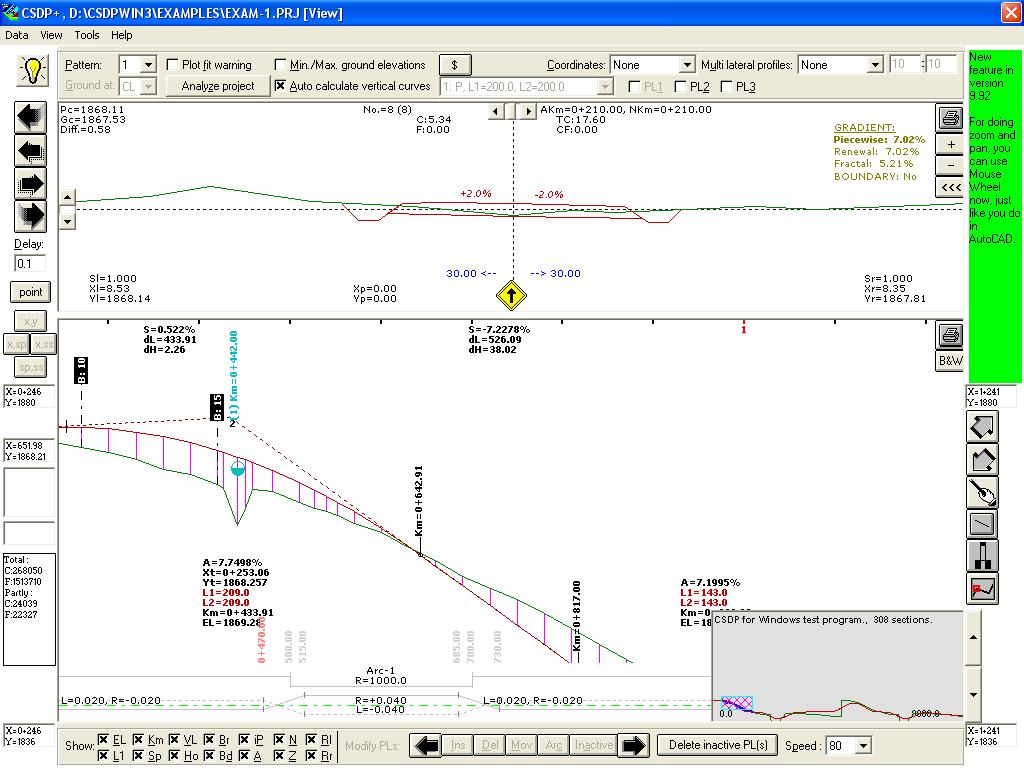Click the dollar sign cost button
Image resolution: width=1024 pixels, height=768 pixels.
tap(455, 65)
